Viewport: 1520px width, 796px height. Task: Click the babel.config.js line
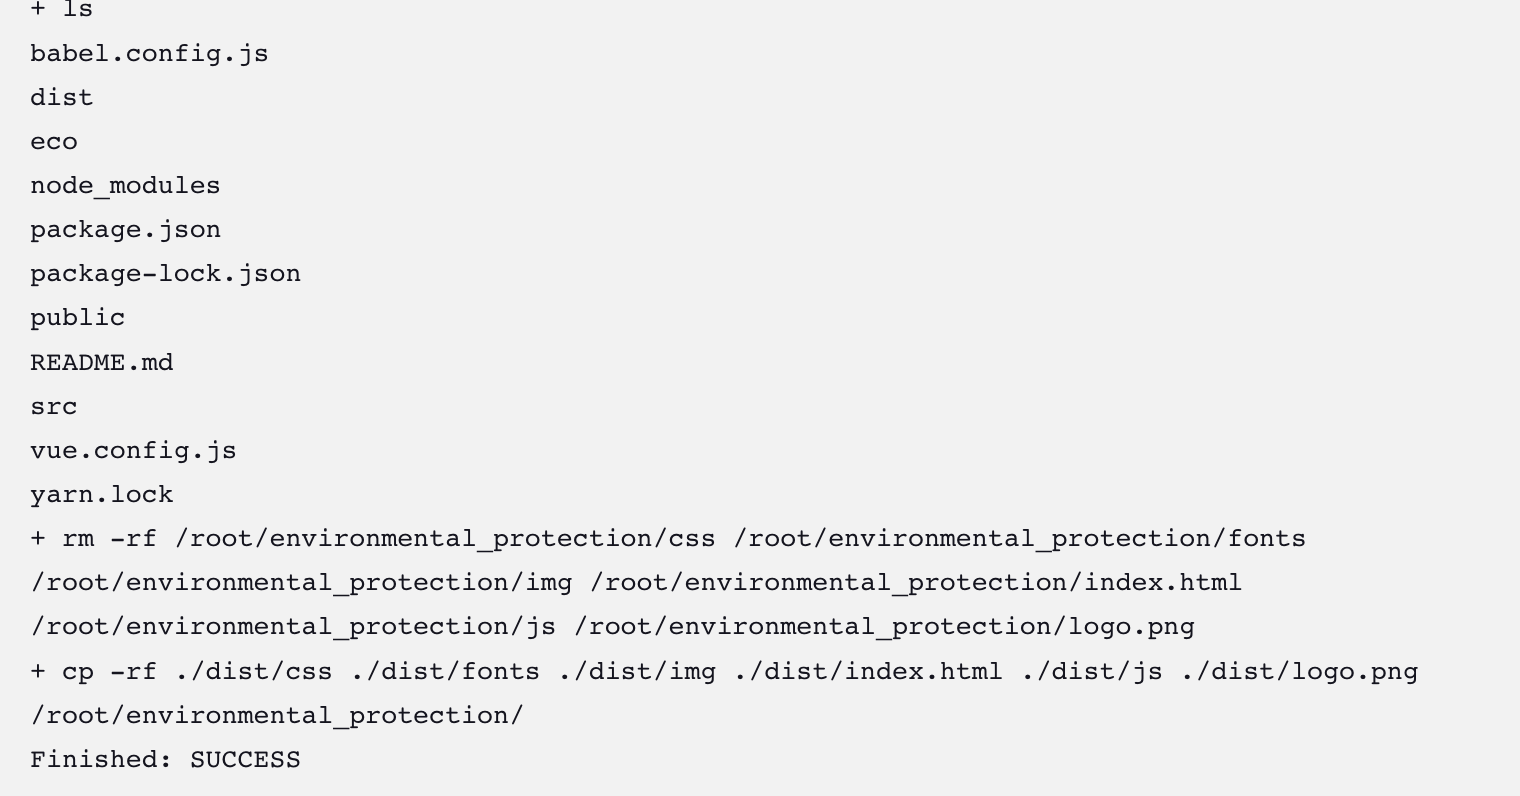click(149, 53)
